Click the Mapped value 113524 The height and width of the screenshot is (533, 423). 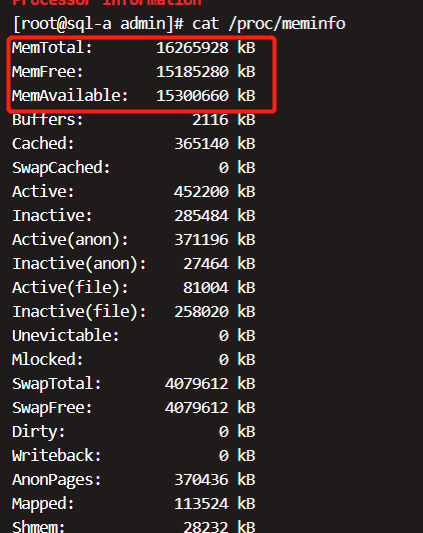pos(201,504)
